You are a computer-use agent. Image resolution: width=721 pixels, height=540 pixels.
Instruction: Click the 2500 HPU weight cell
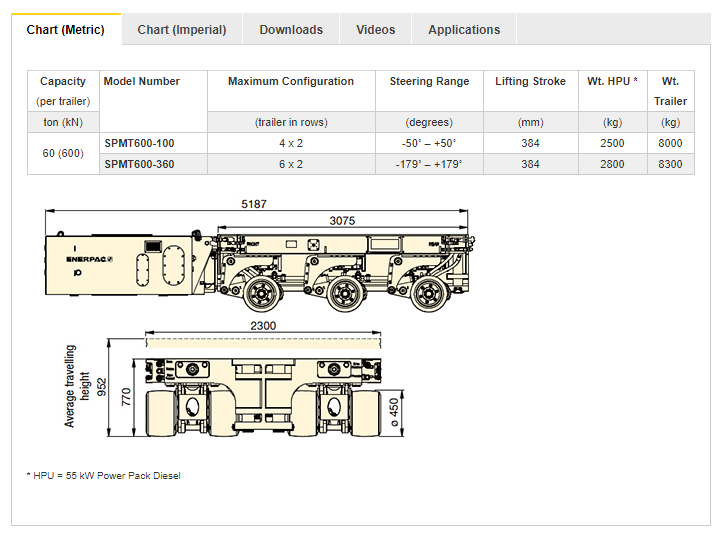tap(612, 143)
